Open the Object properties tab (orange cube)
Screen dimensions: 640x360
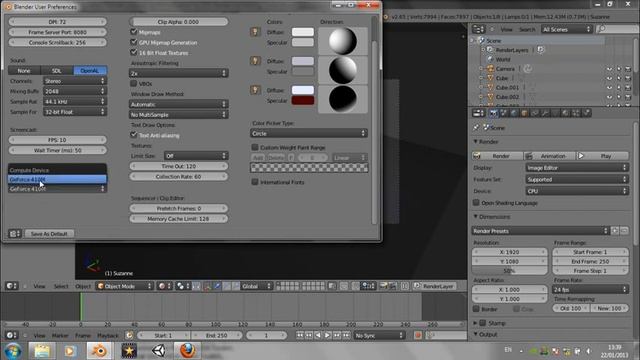point(524,113)
